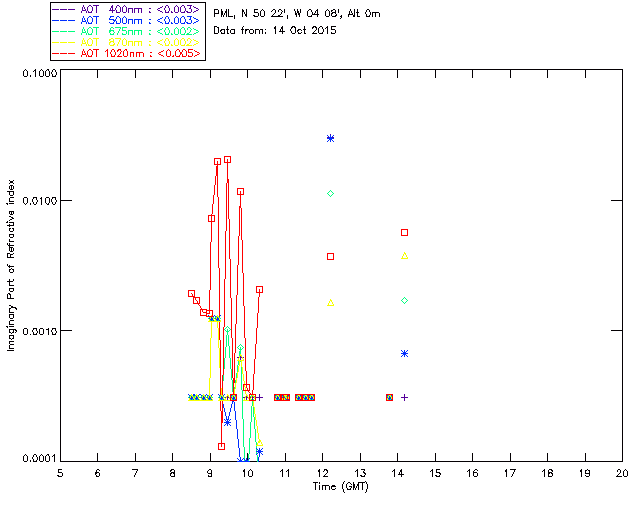
Task: Click the x-axis tick label 12
Action: point(322,473)
